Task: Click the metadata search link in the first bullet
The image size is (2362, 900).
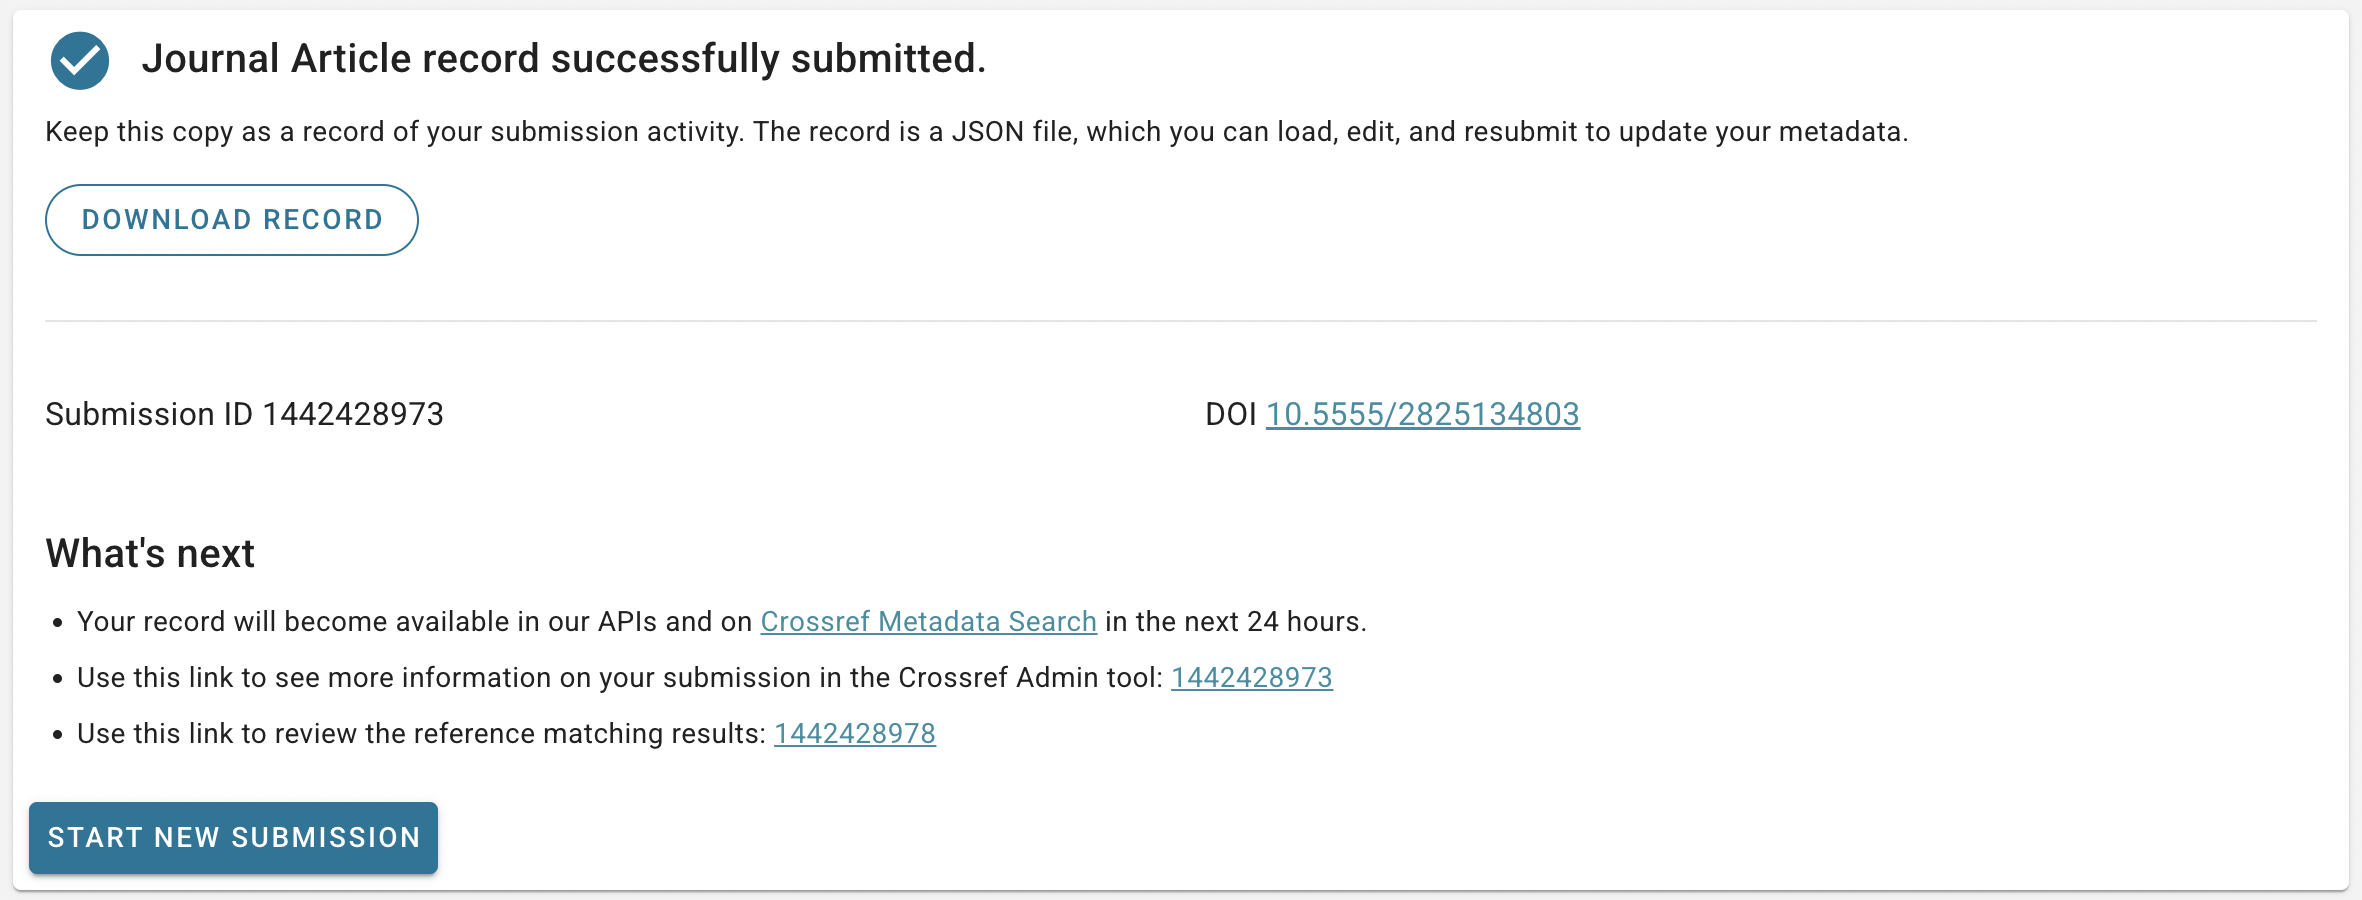Action: [x=928, y=621]
